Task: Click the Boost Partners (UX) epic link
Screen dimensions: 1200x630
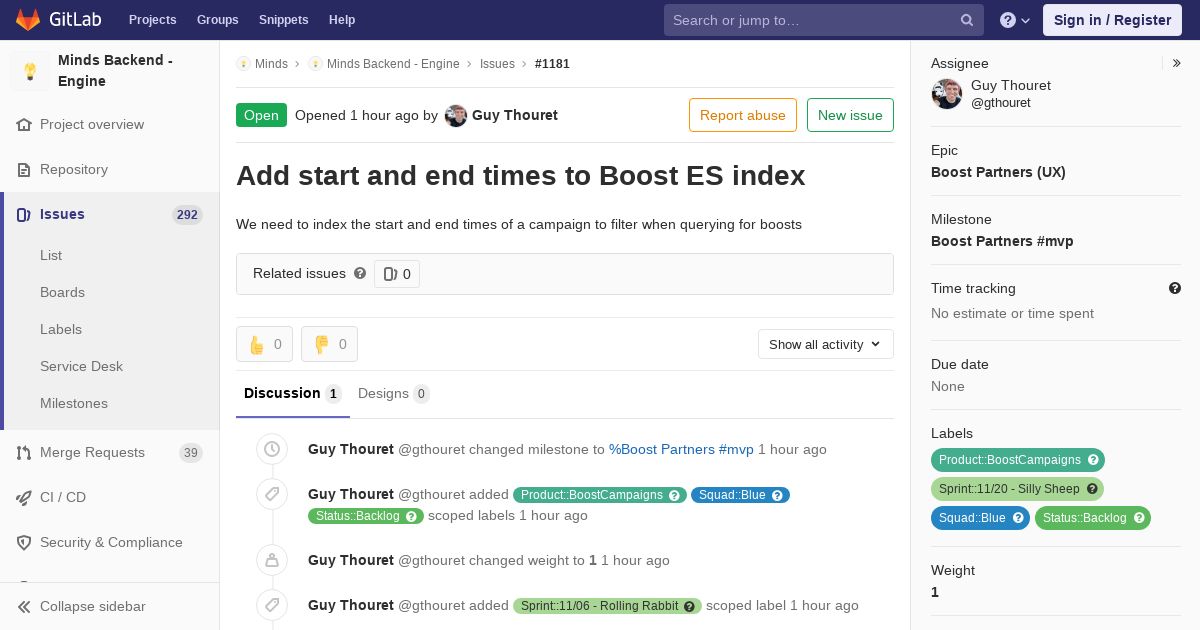Action: 998,172
